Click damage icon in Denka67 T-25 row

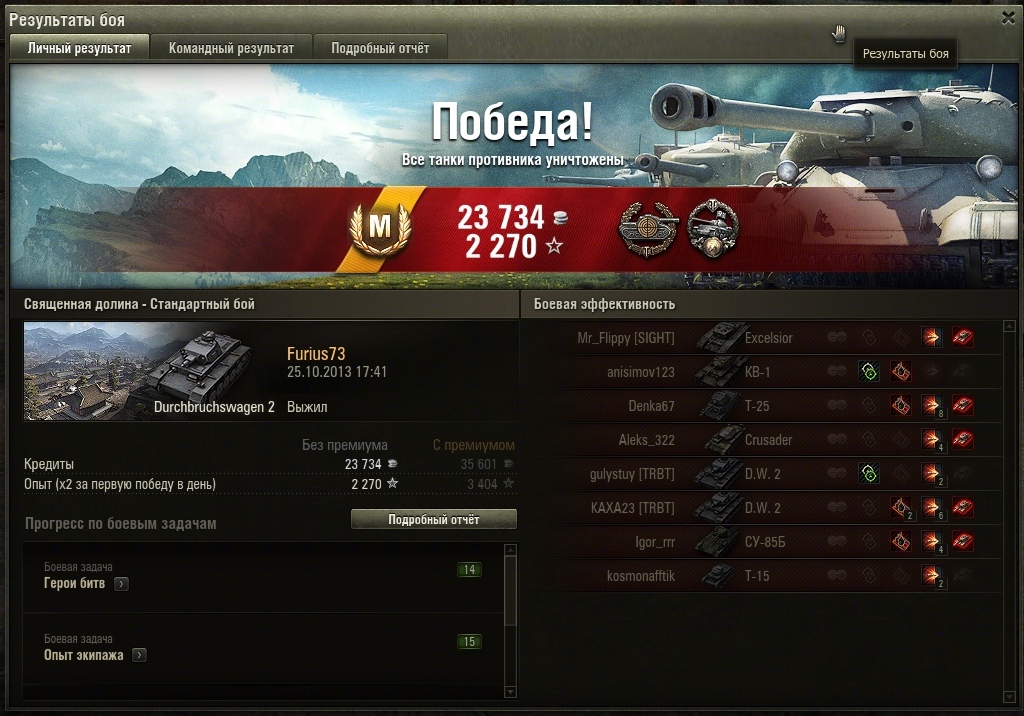click(x=932, y=406)
